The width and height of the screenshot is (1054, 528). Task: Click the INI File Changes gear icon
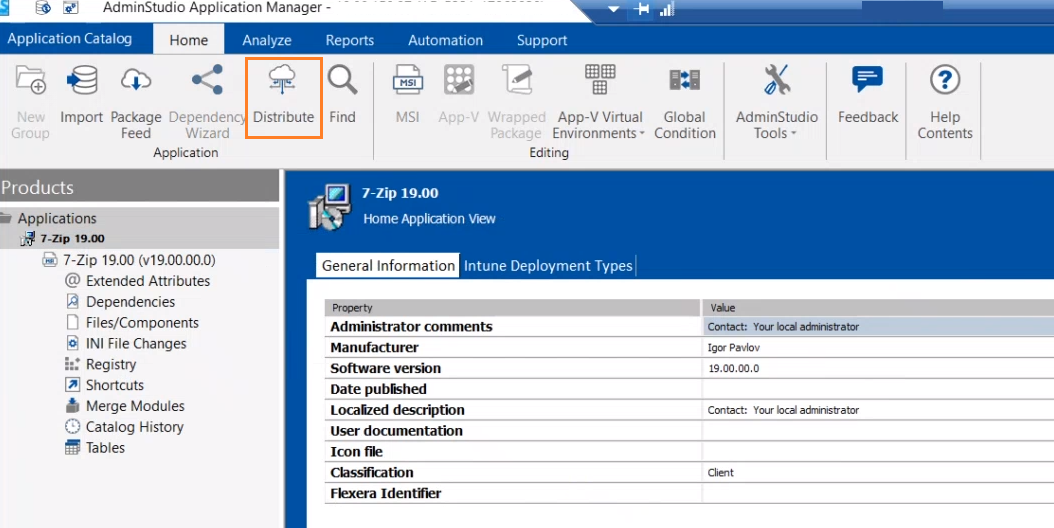point(72,343)
